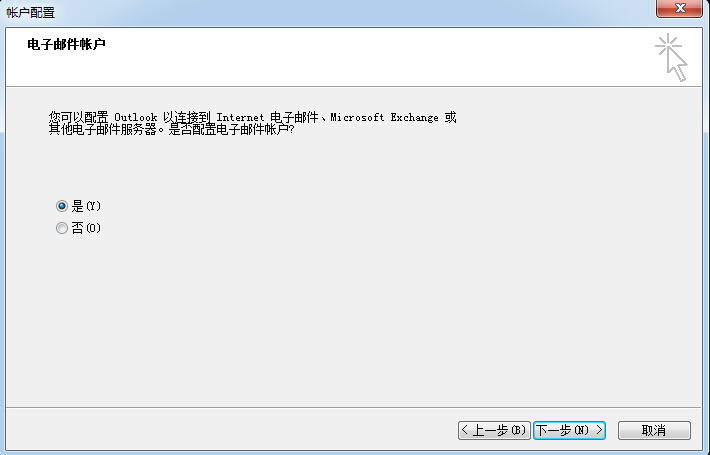Screen dimensions: 710x455
Task: Click the Outlook icon in the title bar
Action: tap(3, 12)
